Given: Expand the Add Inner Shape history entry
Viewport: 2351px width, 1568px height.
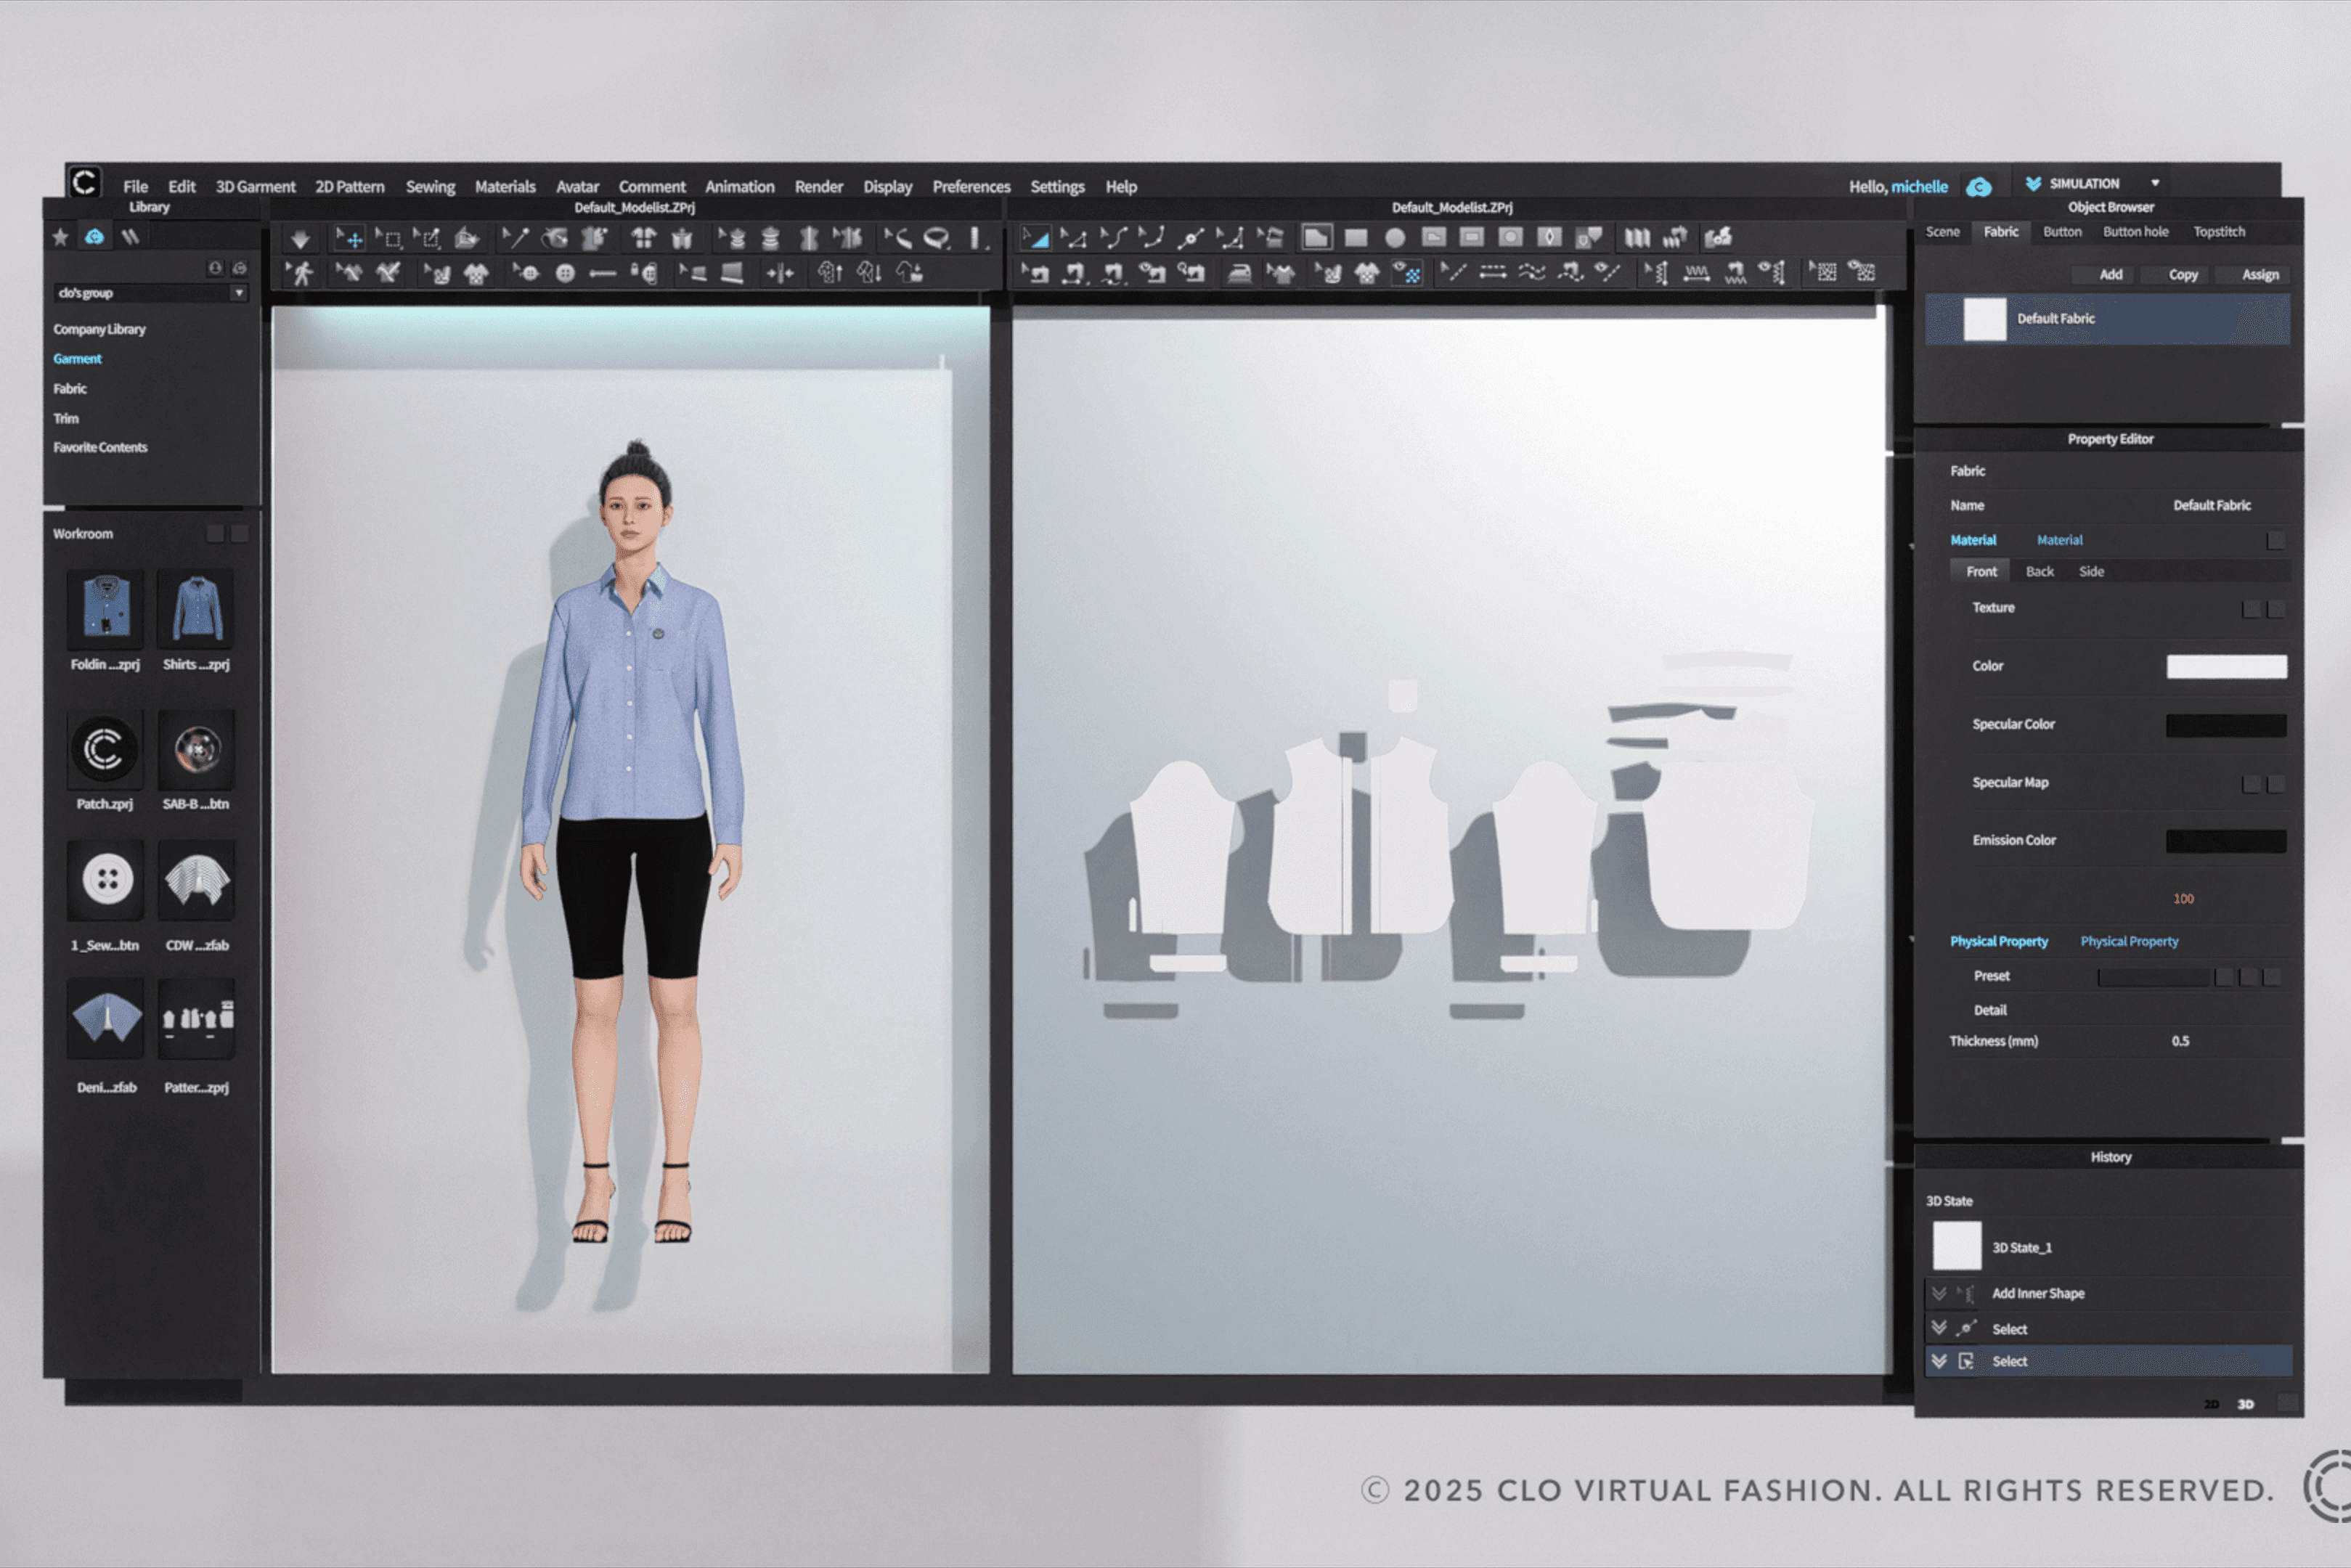Looking at the screenshot, I should pyautogui.click(x=1940, y=1293).
